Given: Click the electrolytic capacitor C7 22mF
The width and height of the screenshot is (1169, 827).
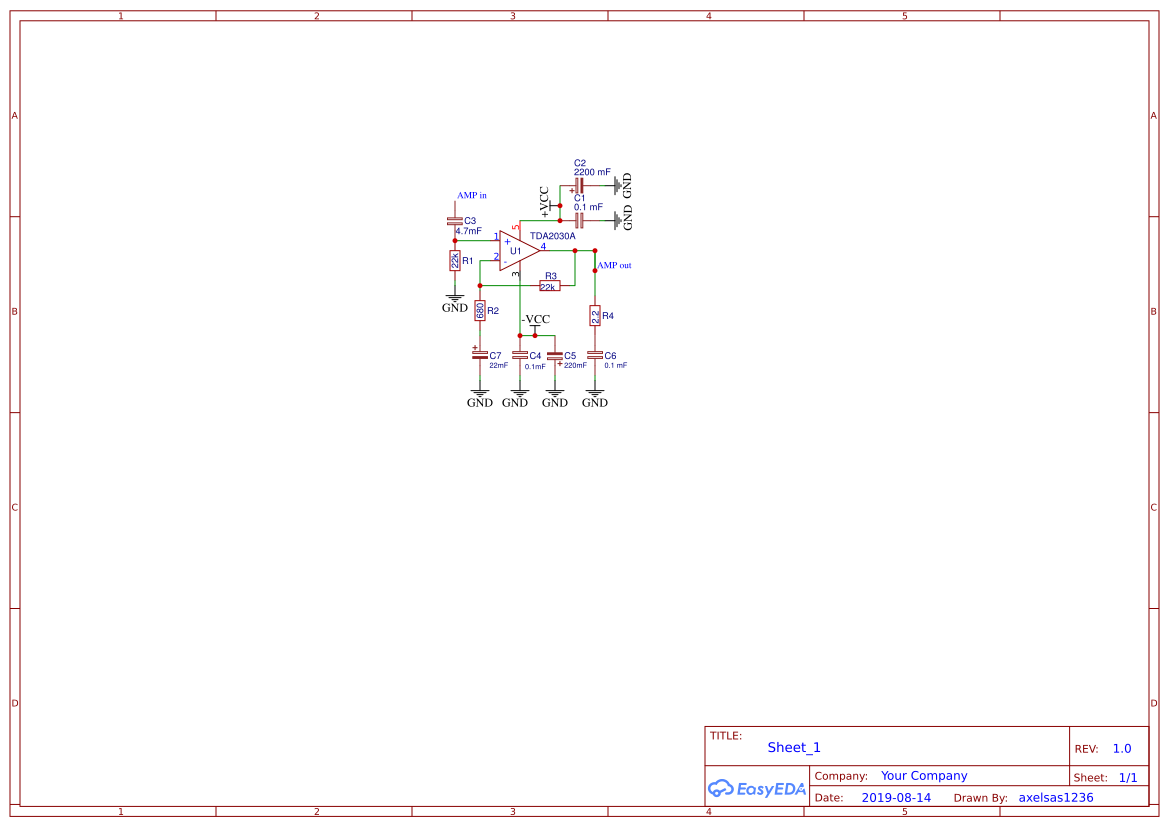Looking at the screenshot, I should coord(479,356).
